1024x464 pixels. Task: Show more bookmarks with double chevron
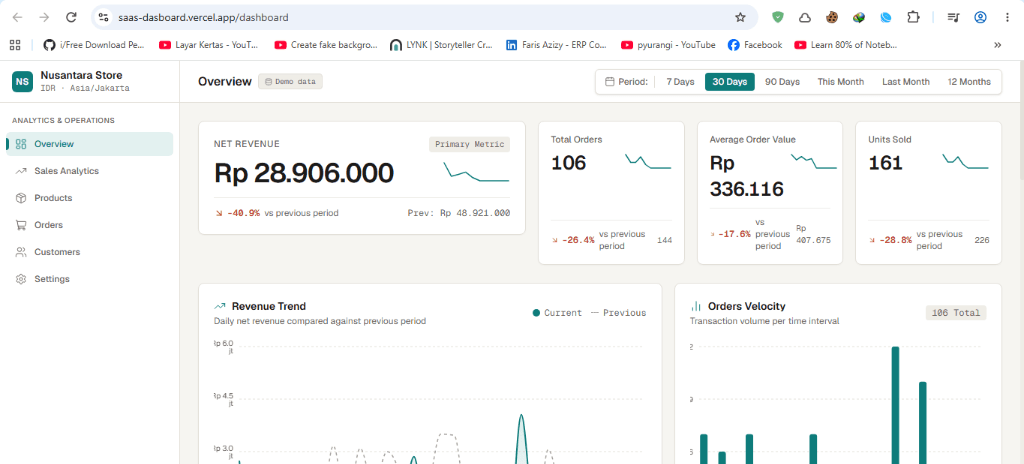(997, 45)
